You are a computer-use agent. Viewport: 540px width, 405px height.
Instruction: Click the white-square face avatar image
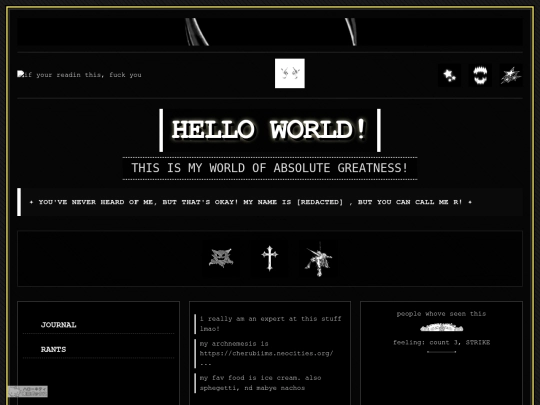[x=290, y=73]
